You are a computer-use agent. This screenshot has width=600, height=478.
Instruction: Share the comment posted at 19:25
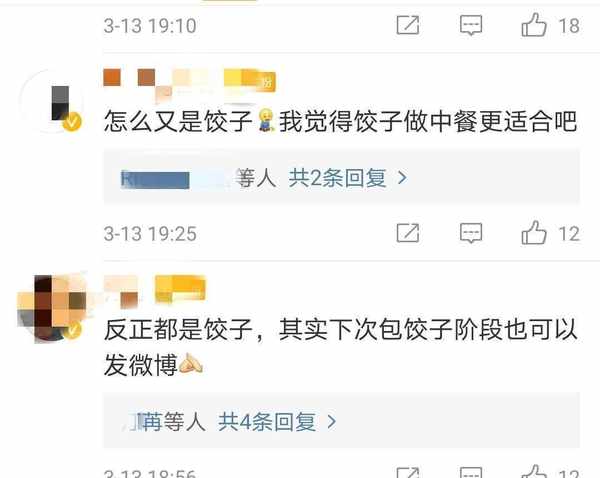[x=408, y=233]
